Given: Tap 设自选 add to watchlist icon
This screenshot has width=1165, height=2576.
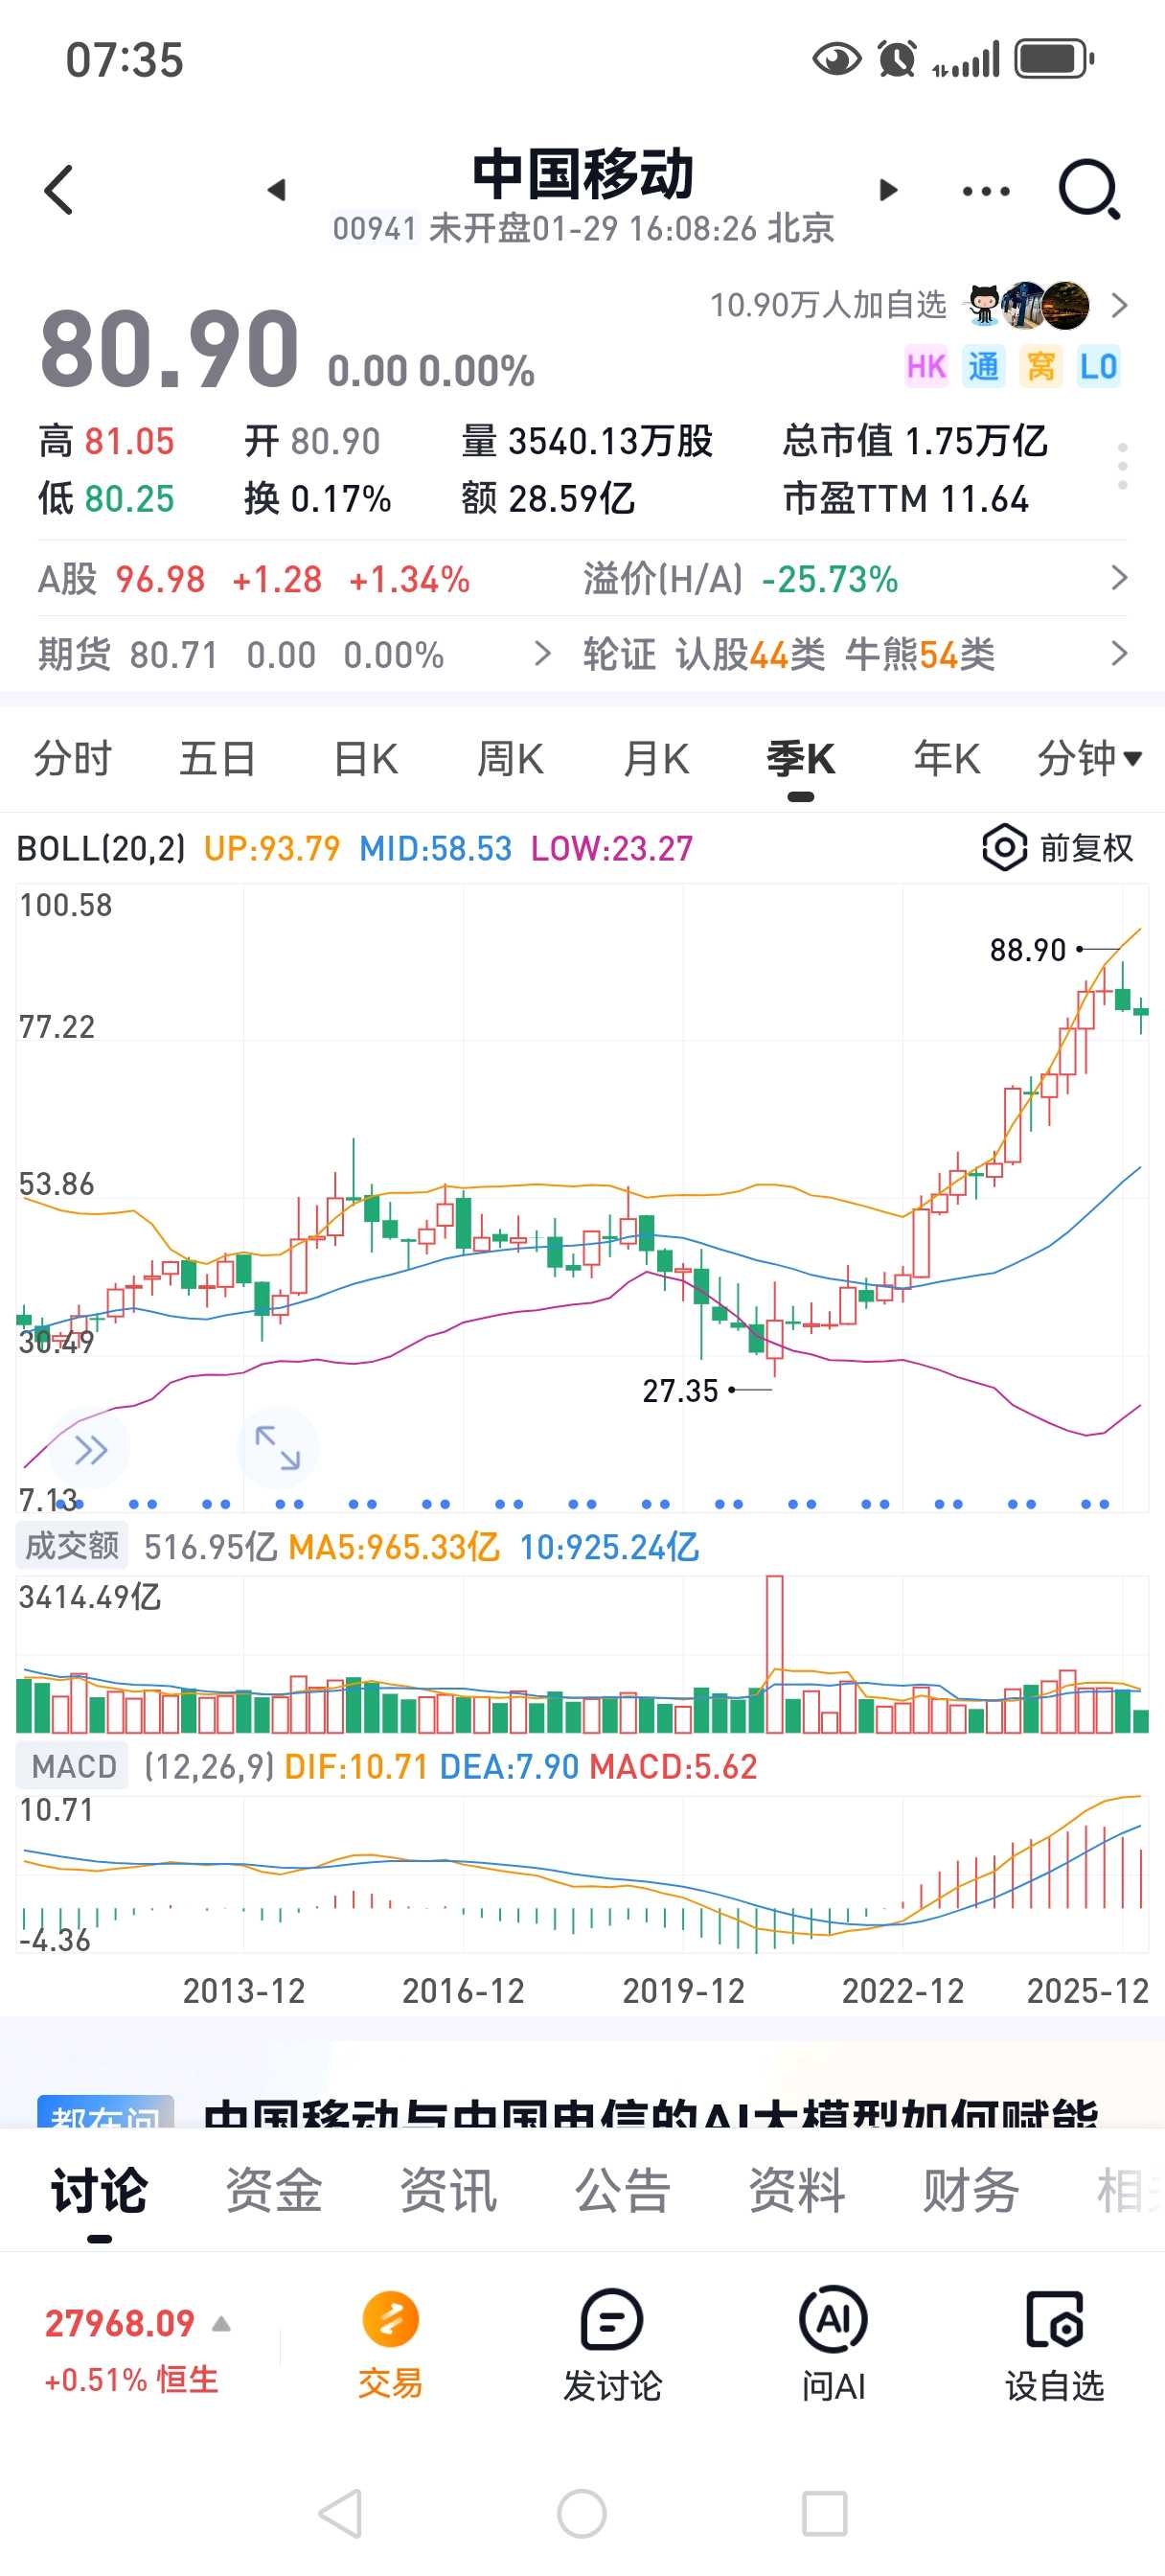Looking at the screenshot, I should tap(1054, 2319).
